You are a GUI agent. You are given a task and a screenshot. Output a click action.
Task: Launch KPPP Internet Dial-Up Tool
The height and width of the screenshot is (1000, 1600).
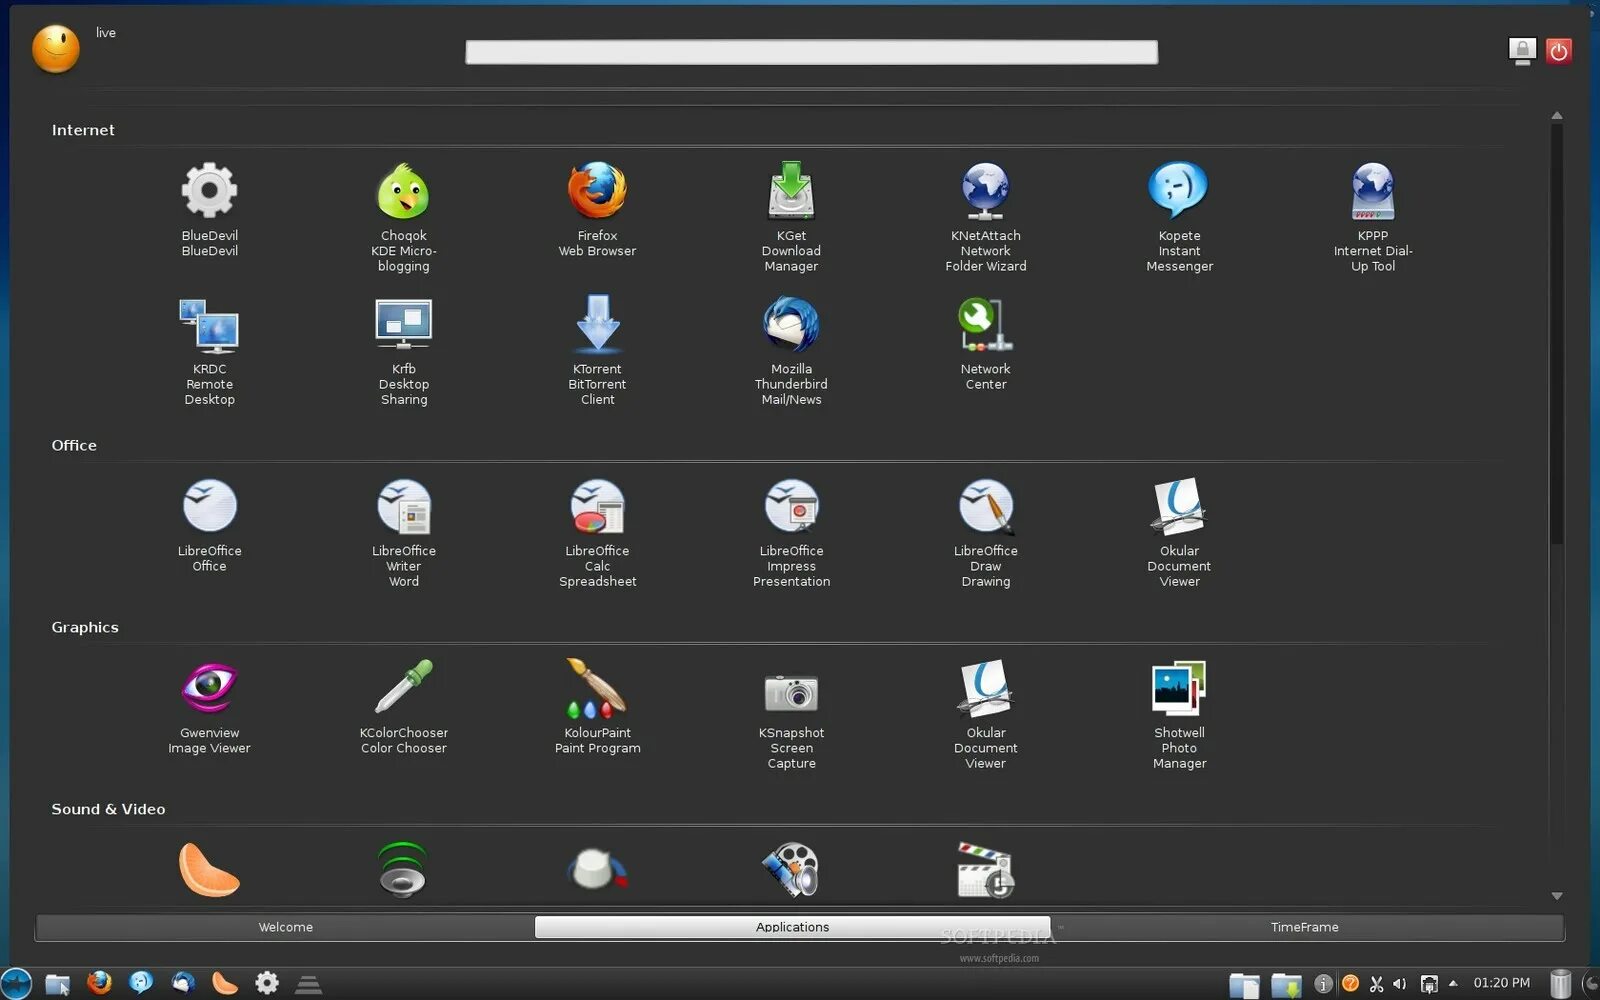[1373, 217]
